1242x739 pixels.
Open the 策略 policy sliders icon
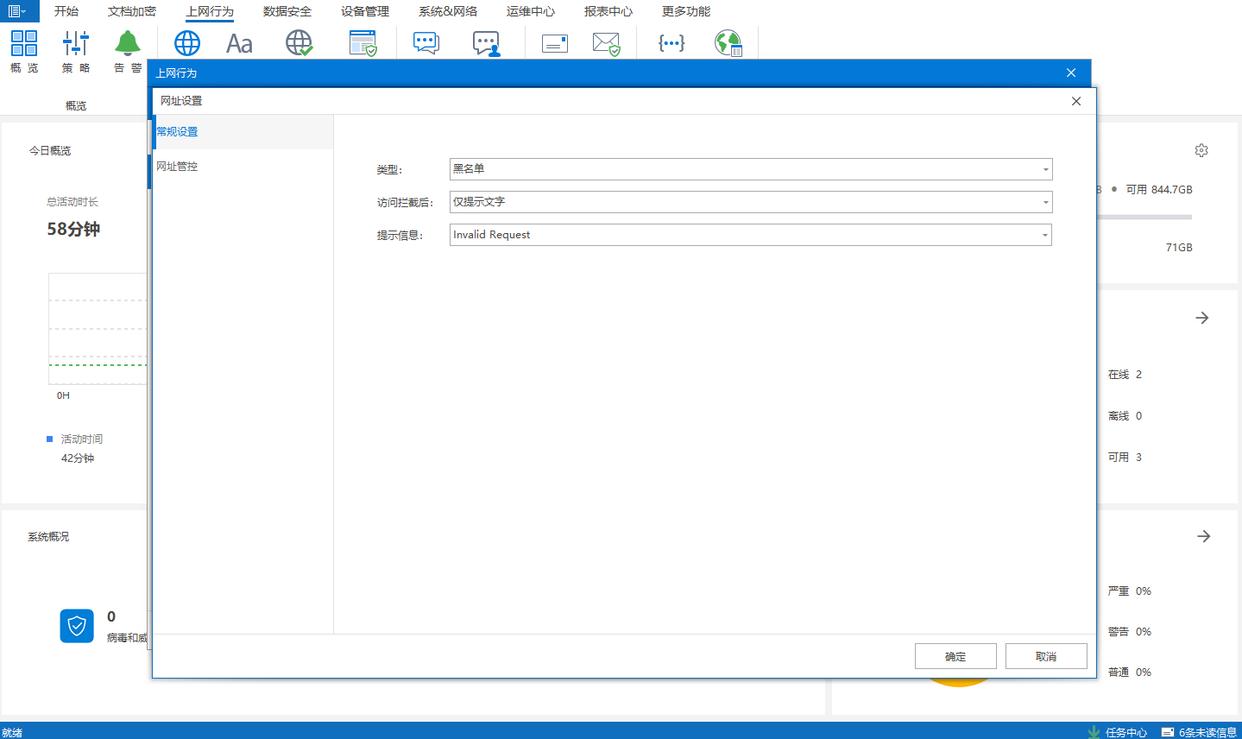click(x=76, y=44)
